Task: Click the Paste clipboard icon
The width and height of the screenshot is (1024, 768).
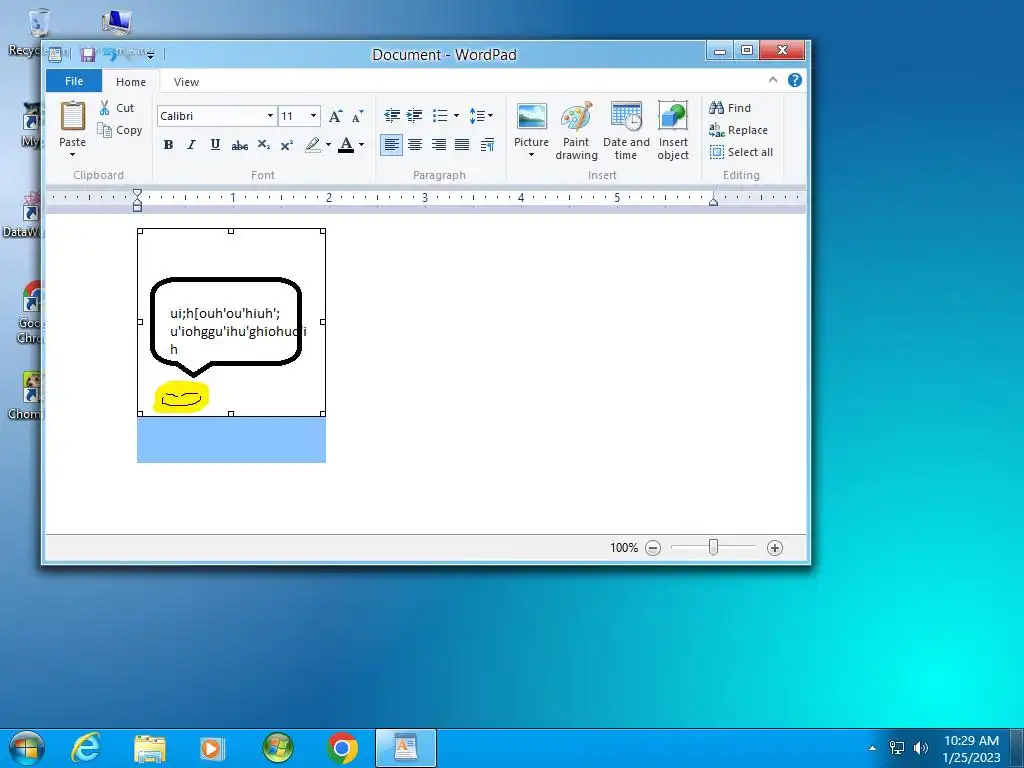Action: click(72, 116)
